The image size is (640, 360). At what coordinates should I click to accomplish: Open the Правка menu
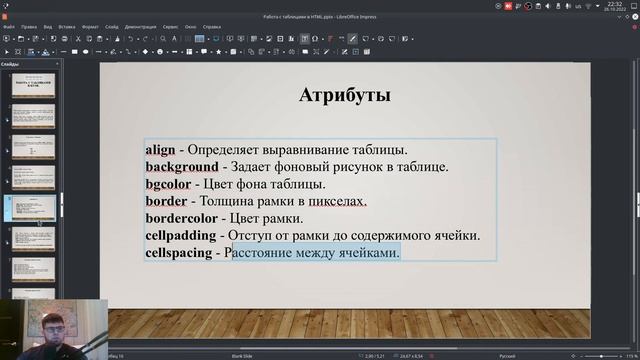[x=29, y=27]
